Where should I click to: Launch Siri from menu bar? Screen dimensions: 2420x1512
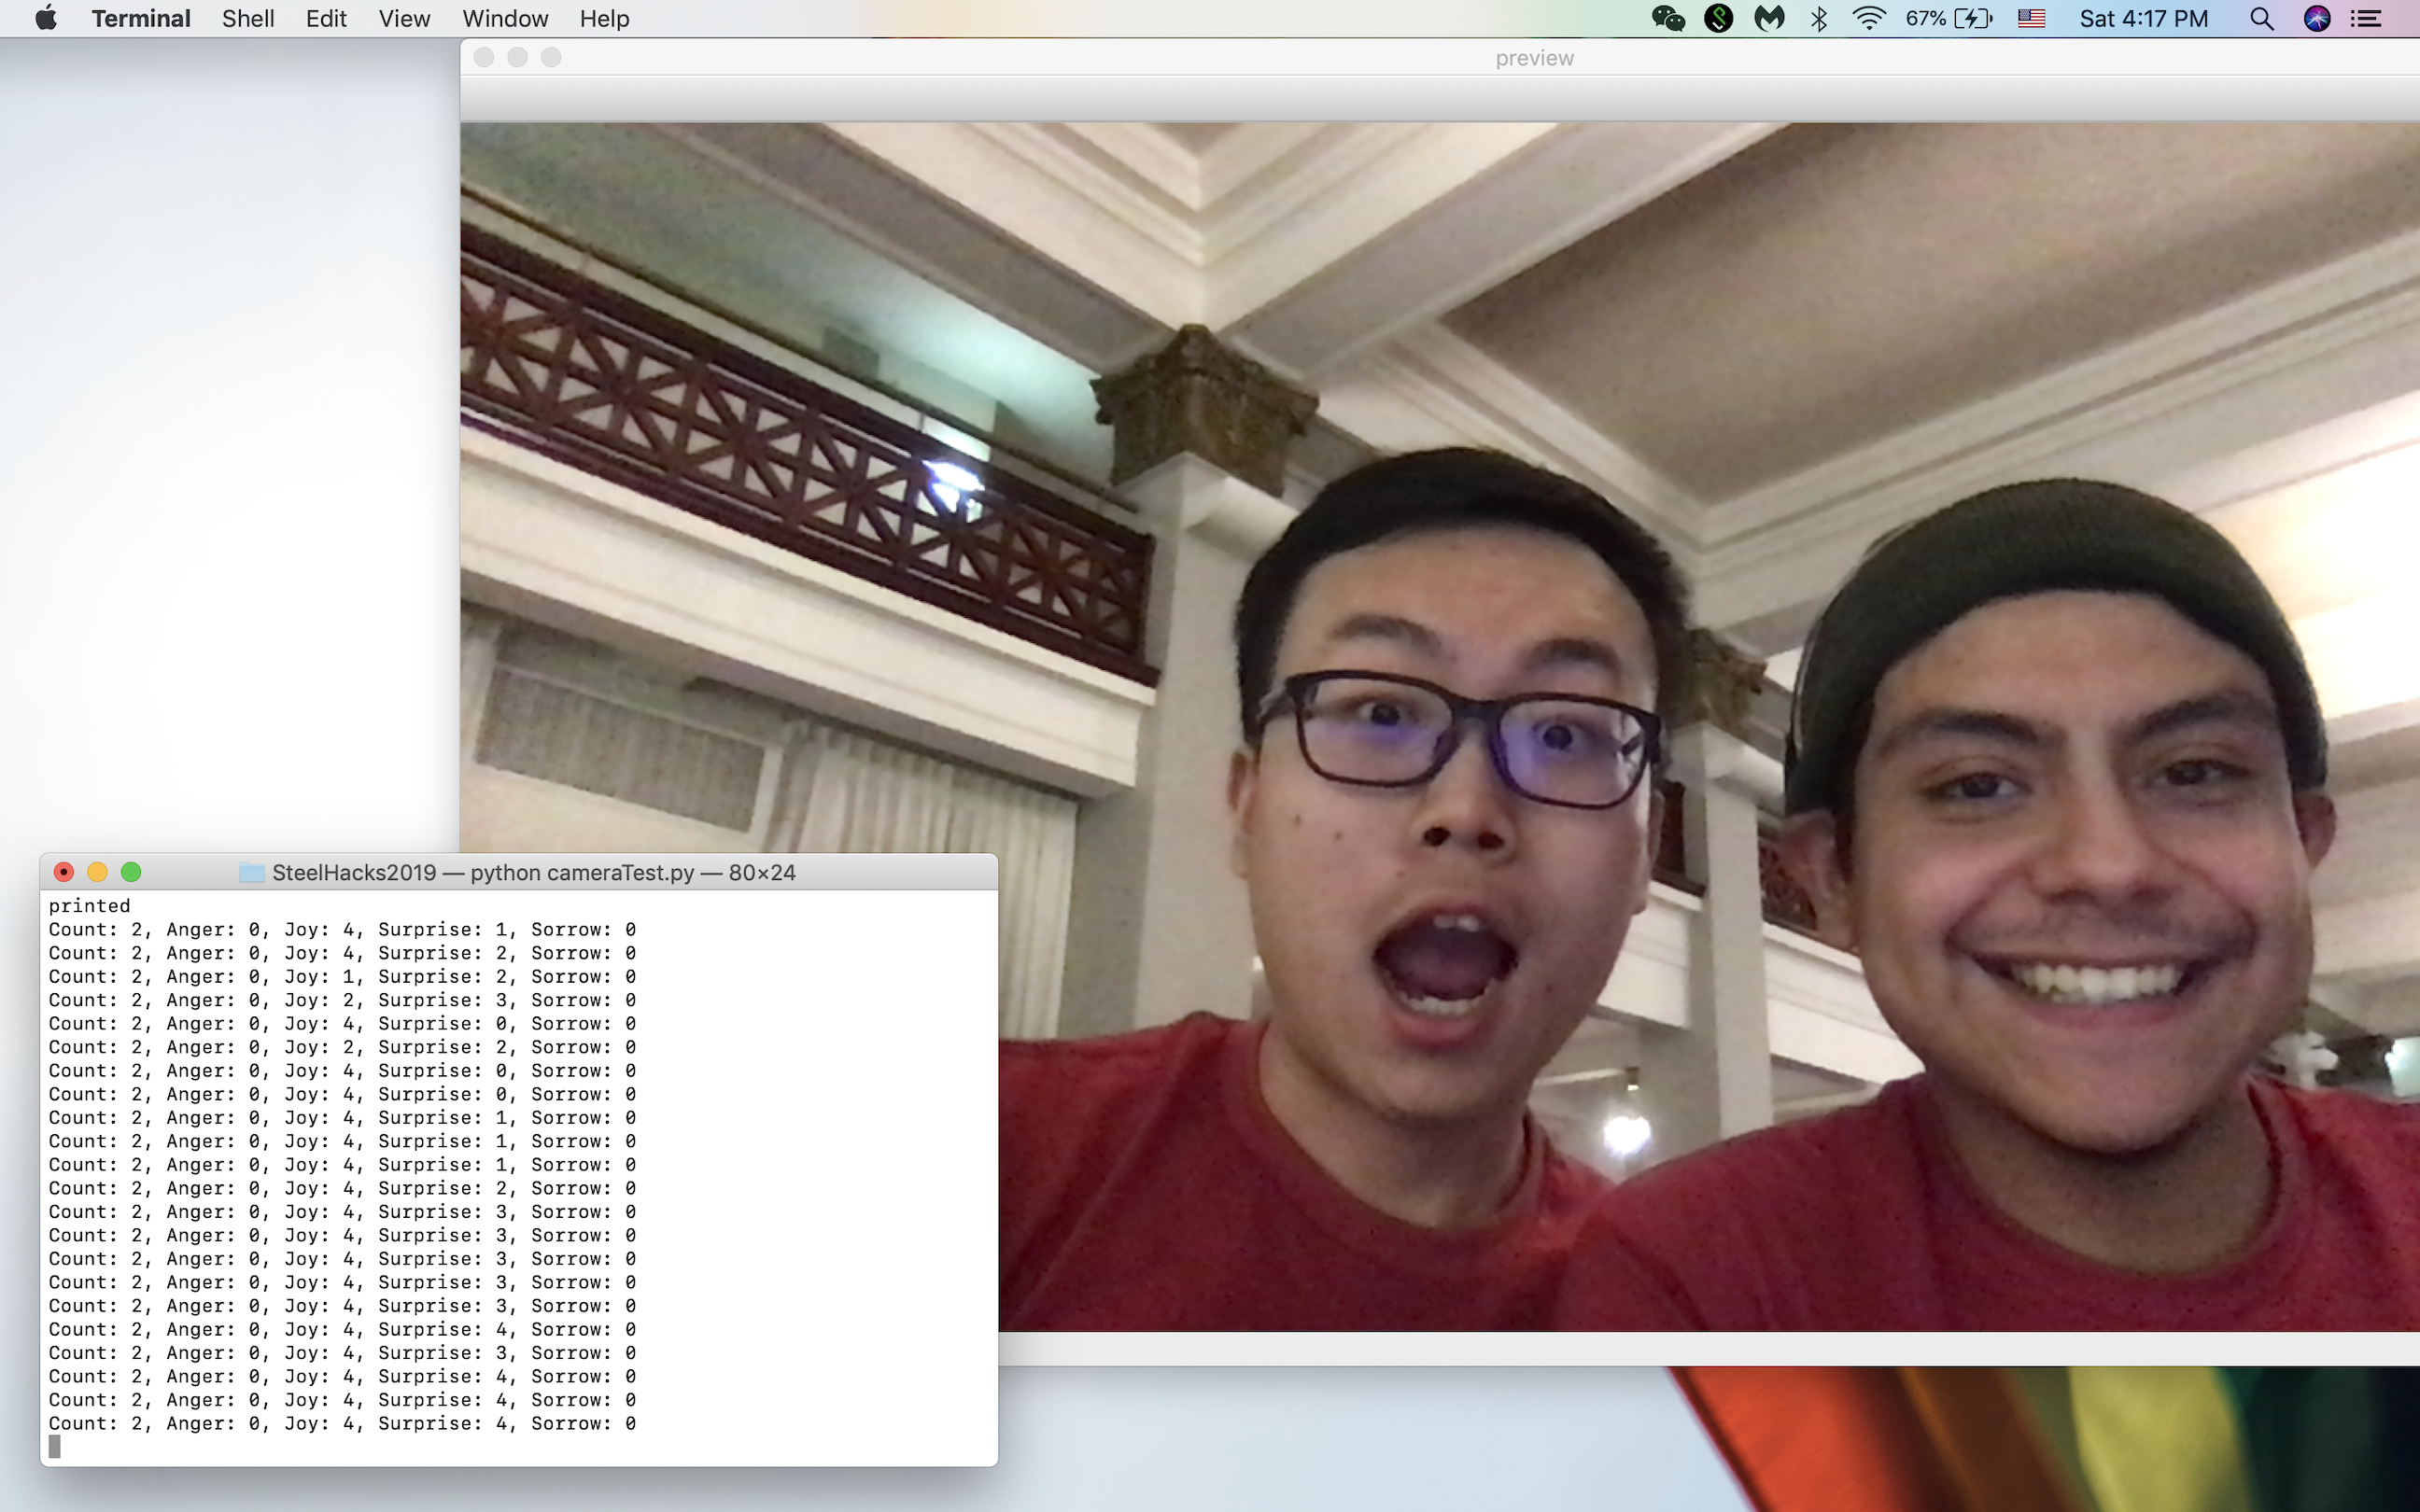pos(2316,18)
